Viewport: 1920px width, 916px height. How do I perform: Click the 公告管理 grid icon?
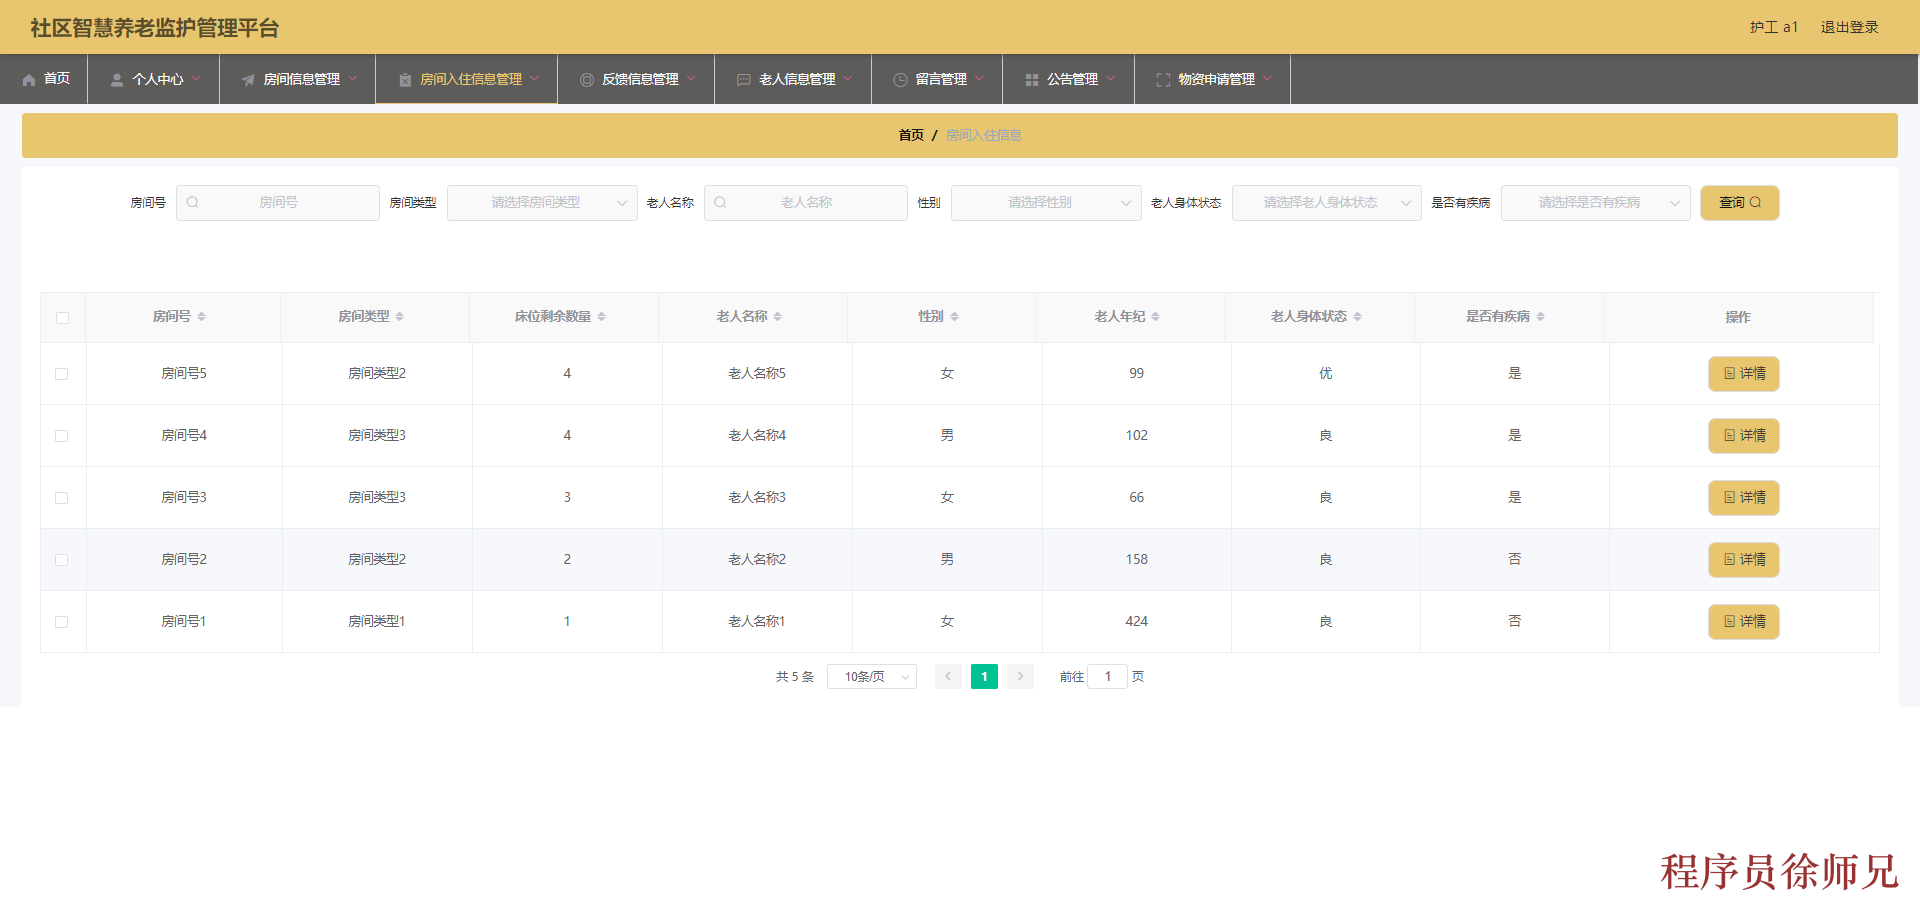1030,79
